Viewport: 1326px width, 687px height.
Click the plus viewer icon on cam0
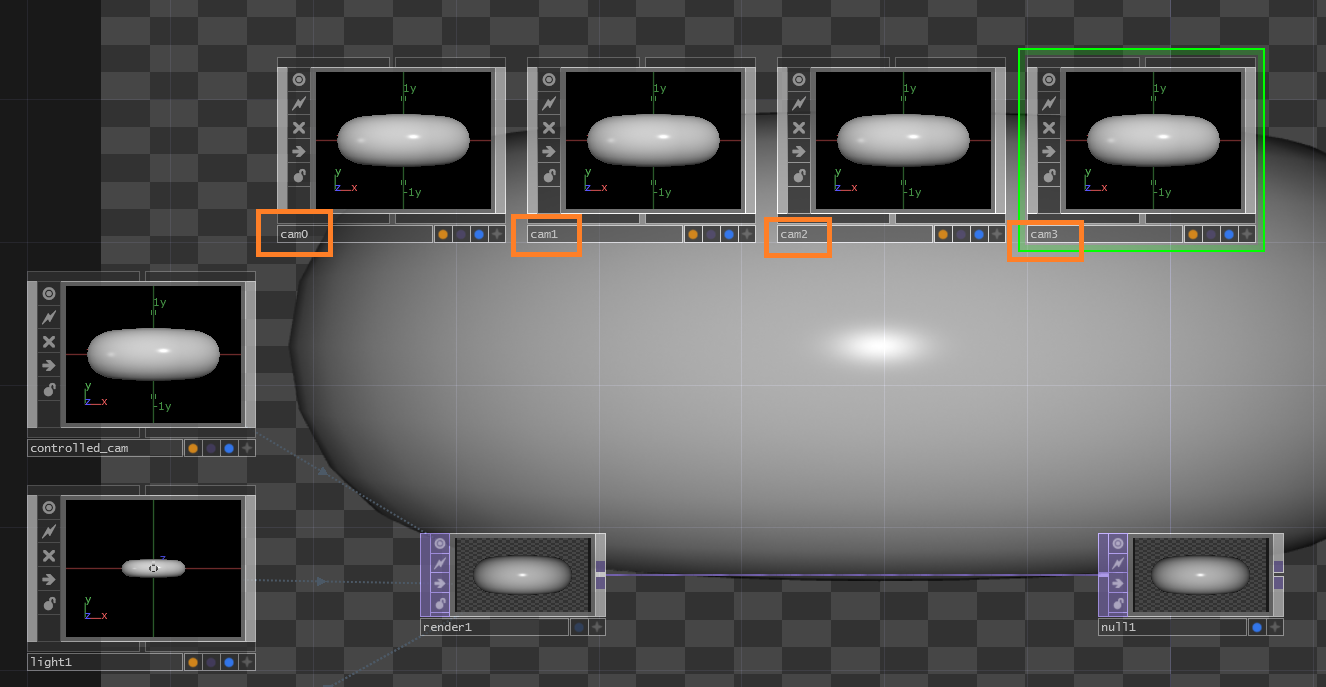(497, 234)
